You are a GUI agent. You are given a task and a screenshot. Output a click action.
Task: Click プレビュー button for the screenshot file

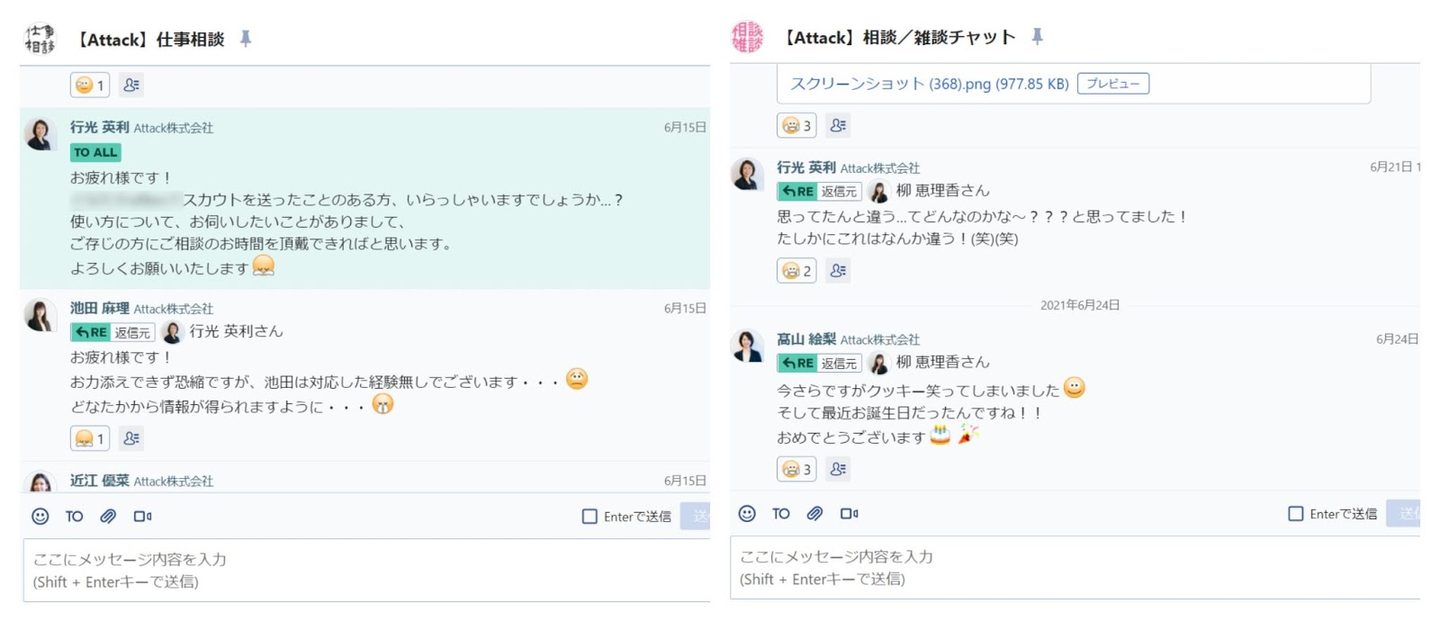click(1113, 84)
